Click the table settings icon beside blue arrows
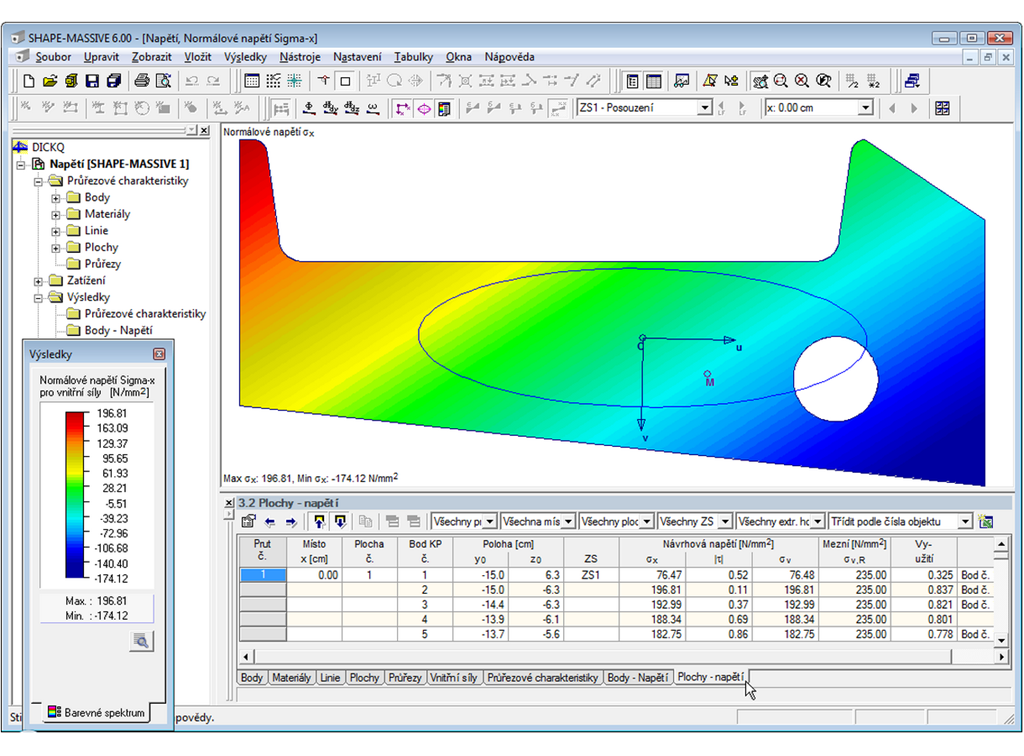 pos(248,522)
